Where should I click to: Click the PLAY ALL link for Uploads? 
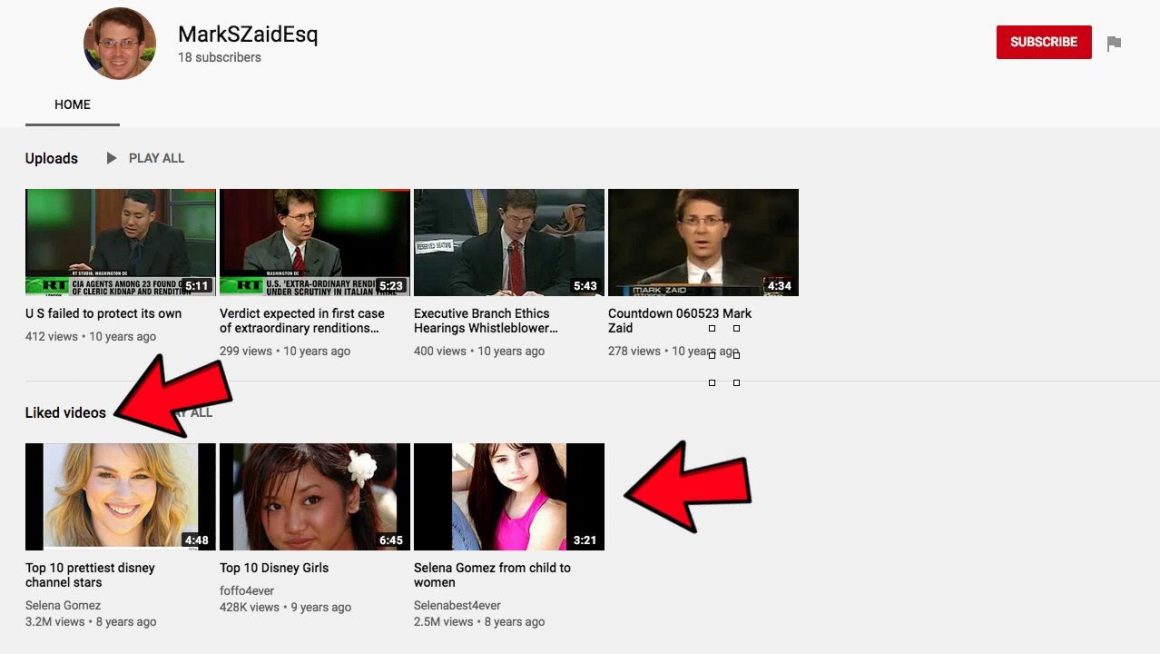(156, 158)
